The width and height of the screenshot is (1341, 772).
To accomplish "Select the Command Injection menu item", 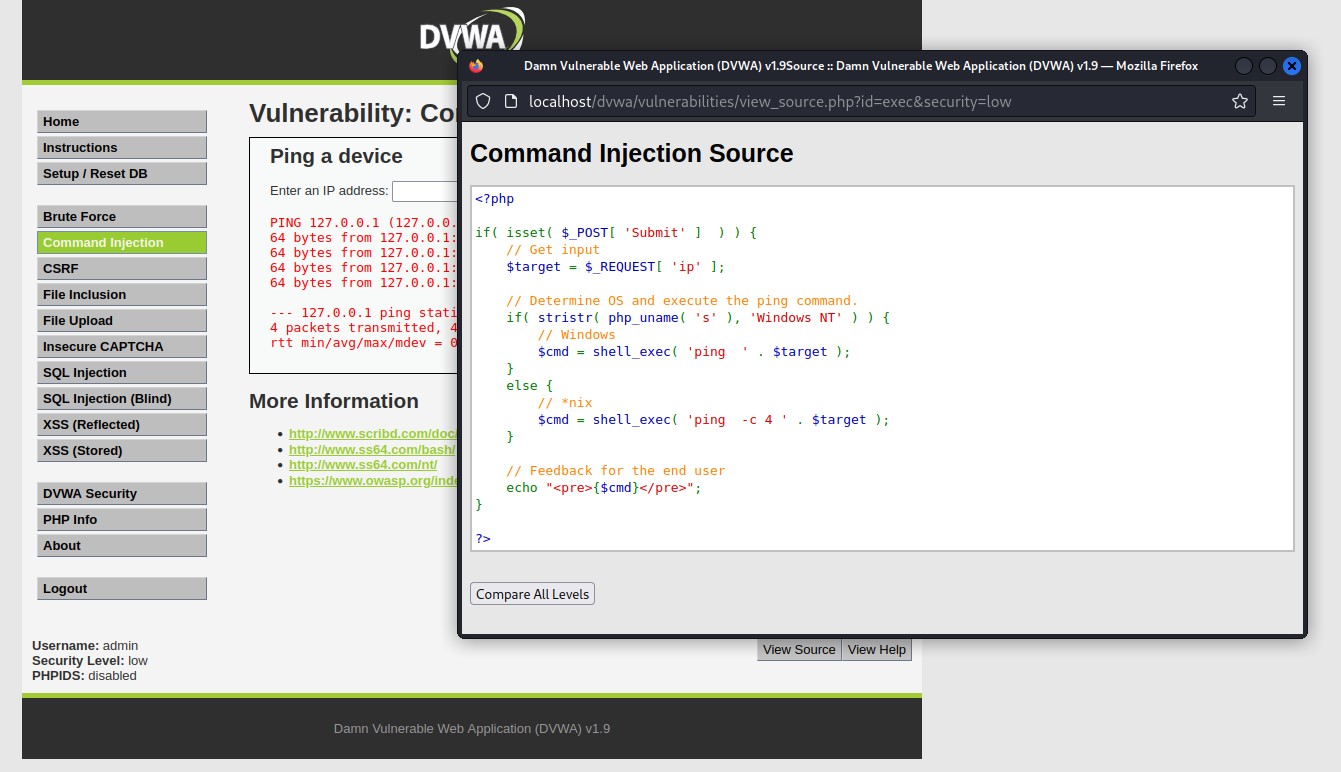I will (x=122, y=243).
